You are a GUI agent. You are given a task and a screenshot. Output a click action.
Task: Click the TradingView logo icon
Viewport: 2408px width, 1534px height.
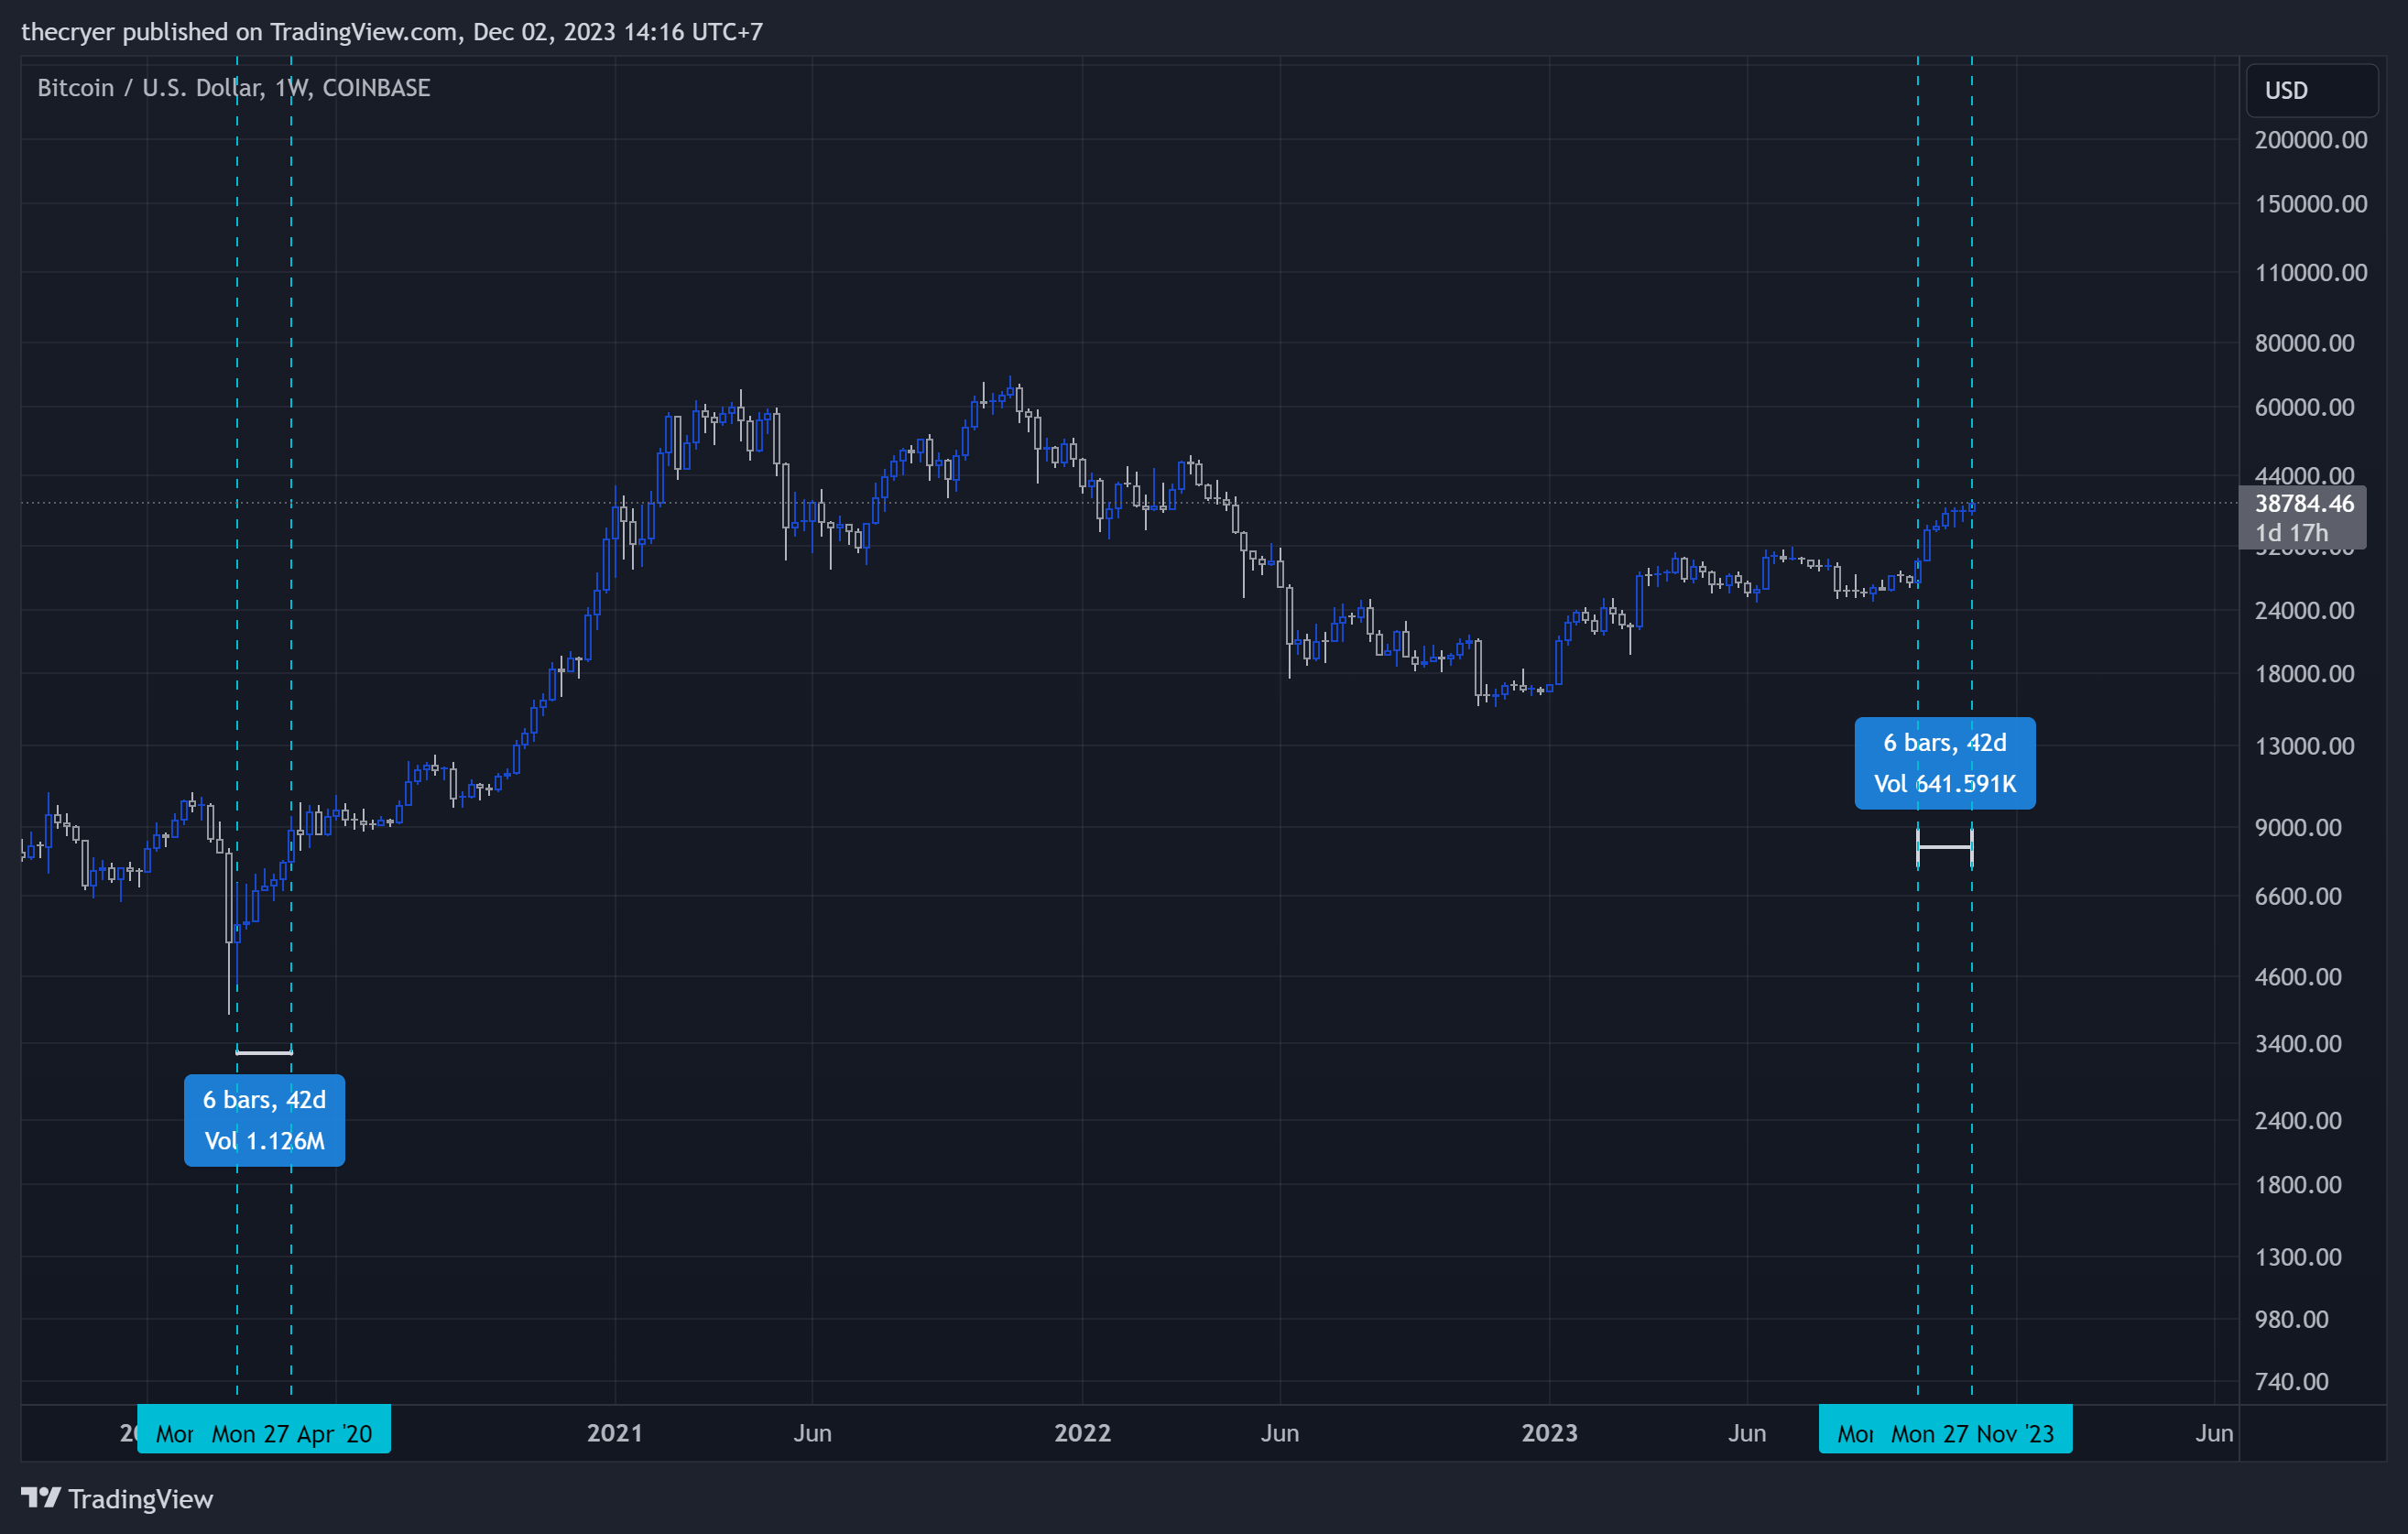41,1497
